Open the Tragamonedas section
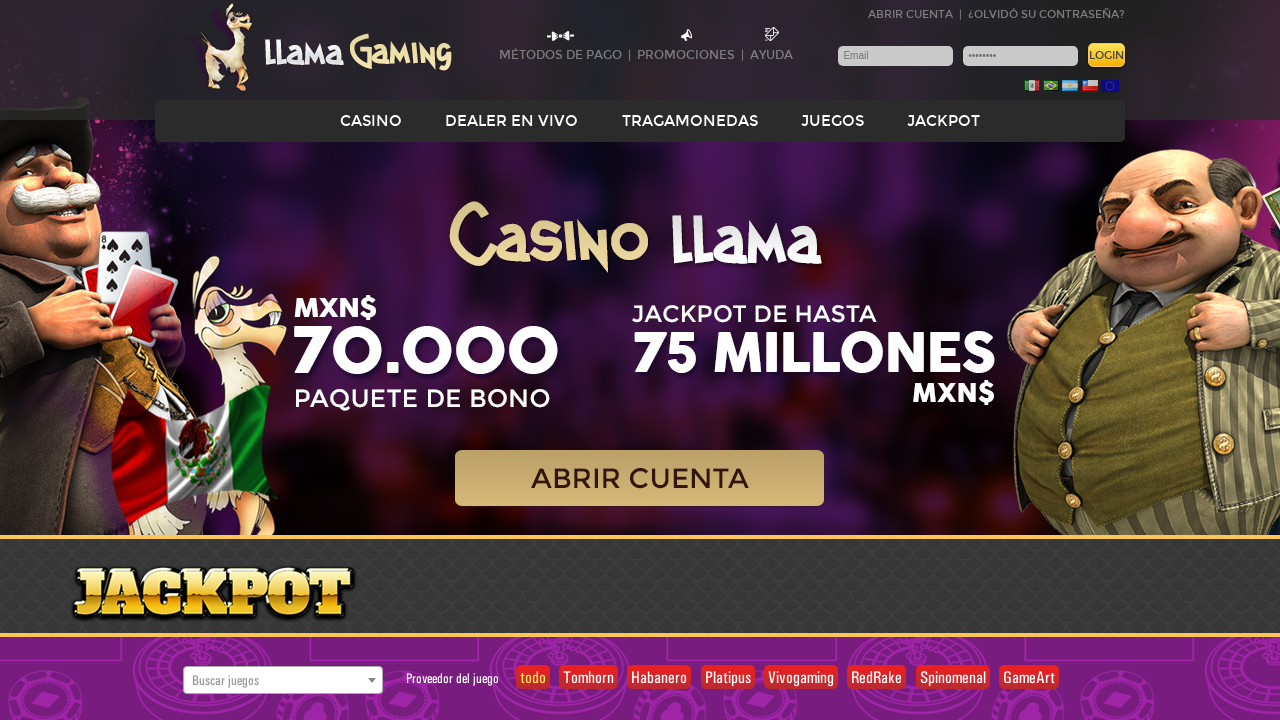The width and height of the screenshot is (1280, 720). click(x=690, y=121)
